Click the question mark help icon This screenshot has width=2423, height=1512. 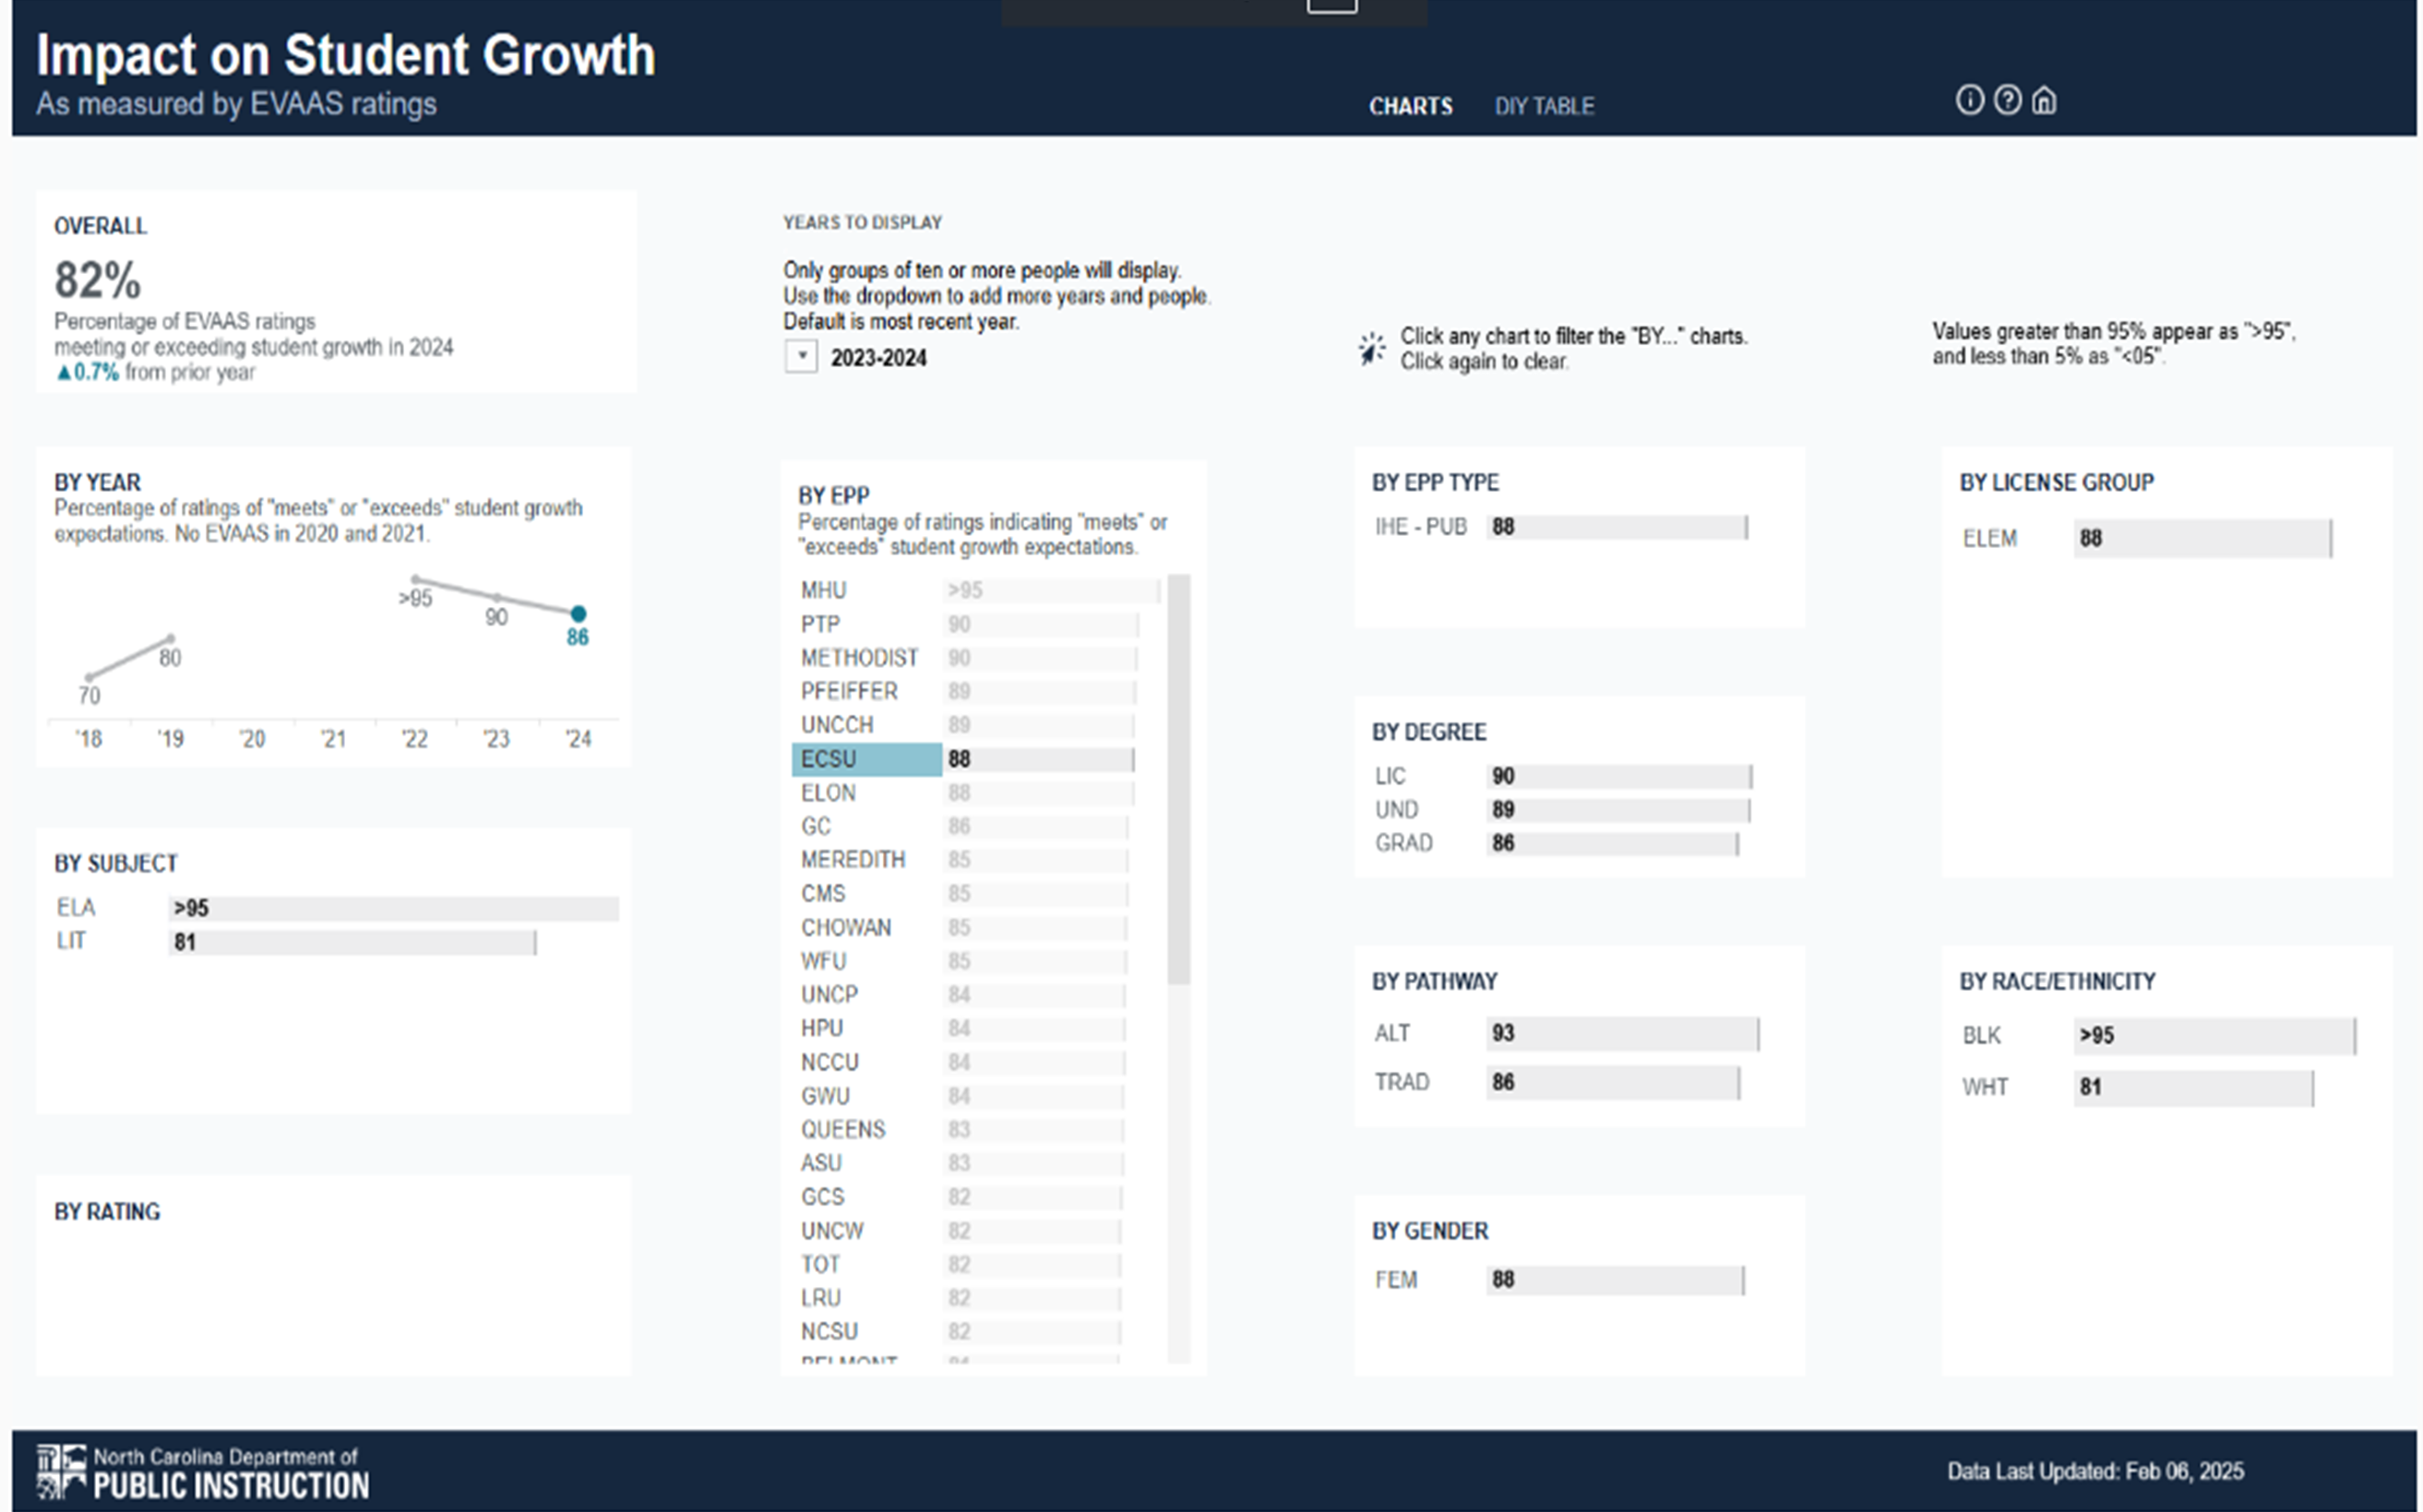[x=2007, y=100]
